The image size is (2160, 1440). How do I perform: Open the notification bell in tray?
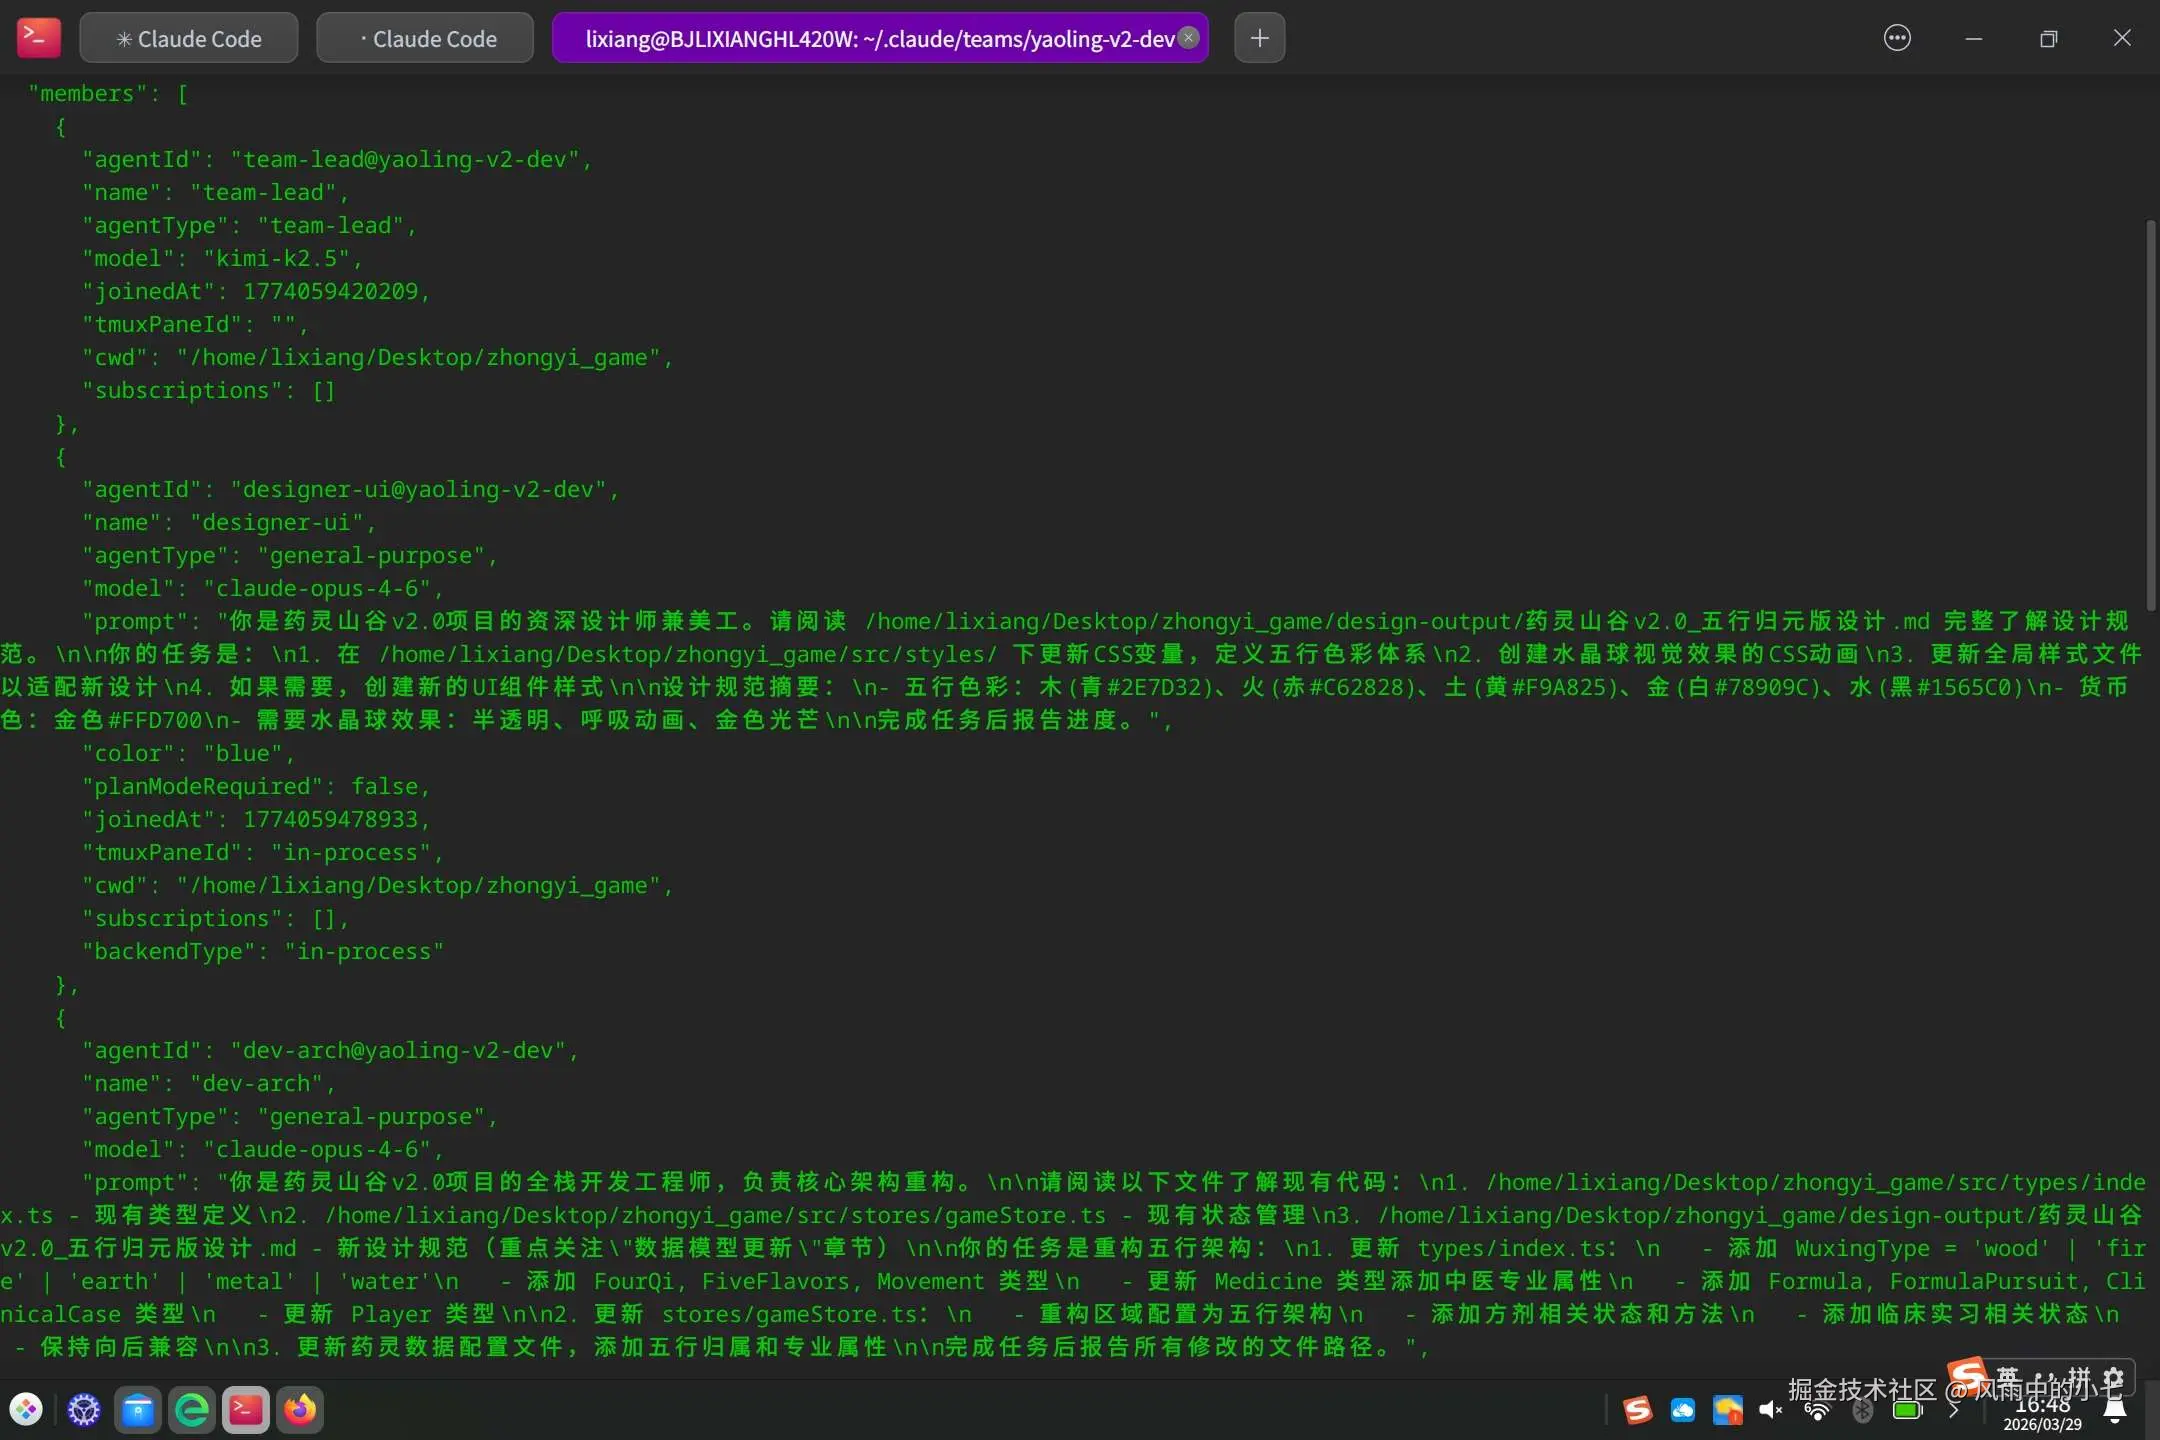(x=2115, y=1410)
